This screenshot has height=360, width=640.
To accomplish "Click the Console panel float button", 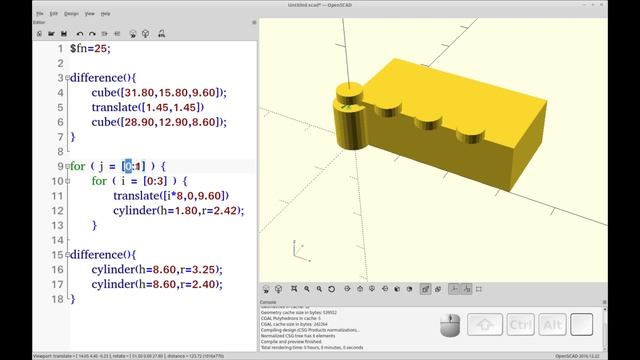I will click(x=604, y=302).
